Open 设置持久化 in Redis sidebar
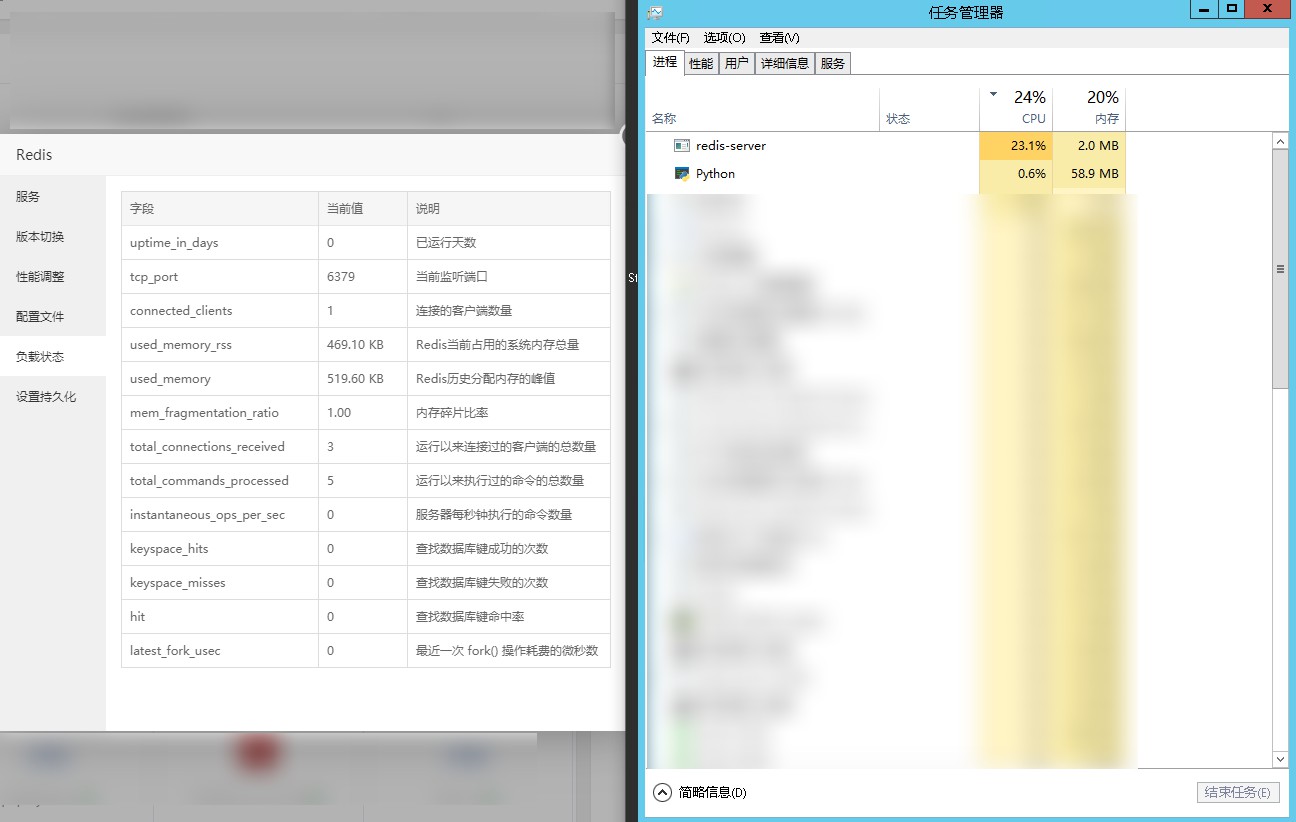Viewport: 1296px width, 822px height. 53,397
